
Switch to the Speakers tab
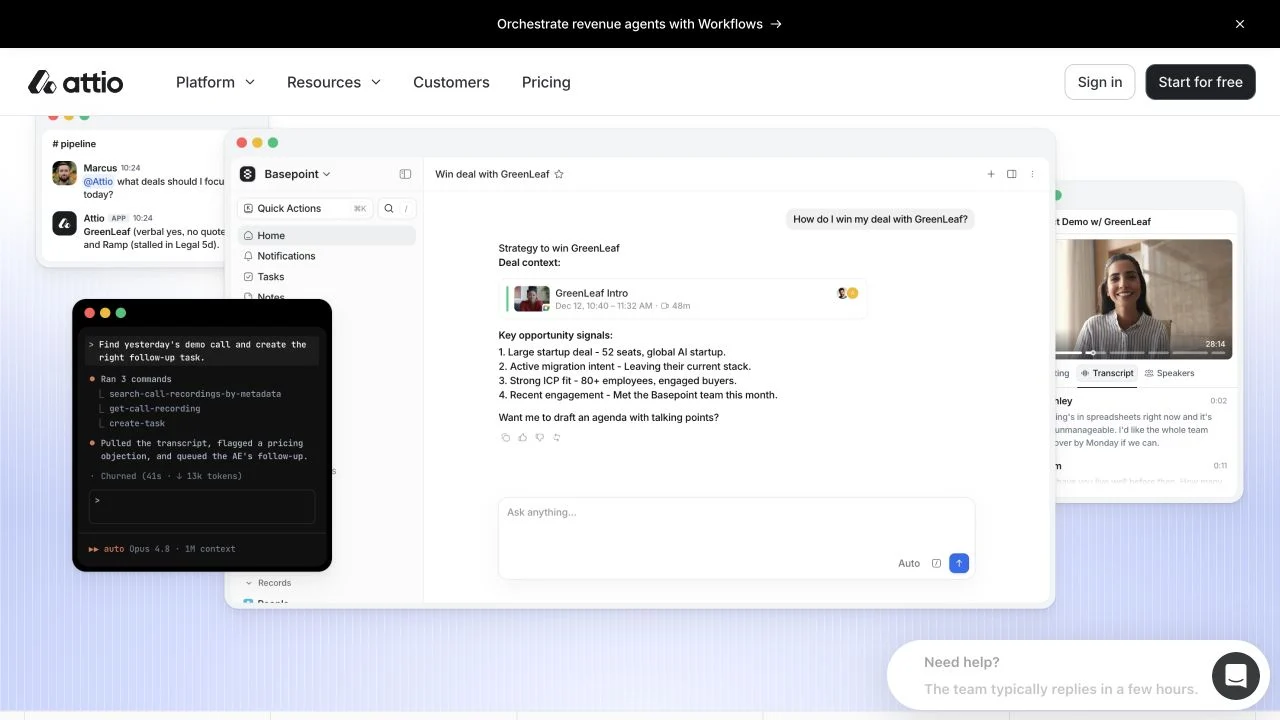click(x=1169, y=373)
